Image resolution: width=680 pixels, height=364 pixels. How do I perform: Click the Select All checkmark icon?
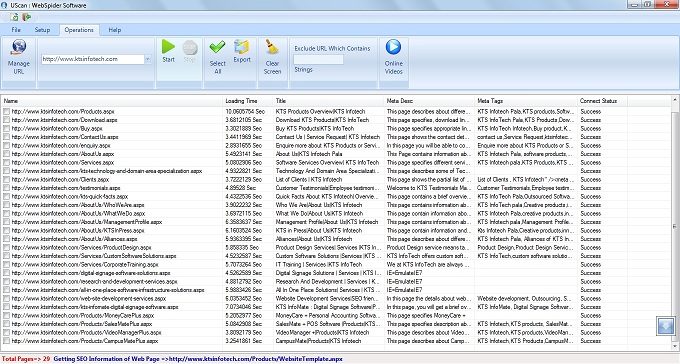click(217, 47)
